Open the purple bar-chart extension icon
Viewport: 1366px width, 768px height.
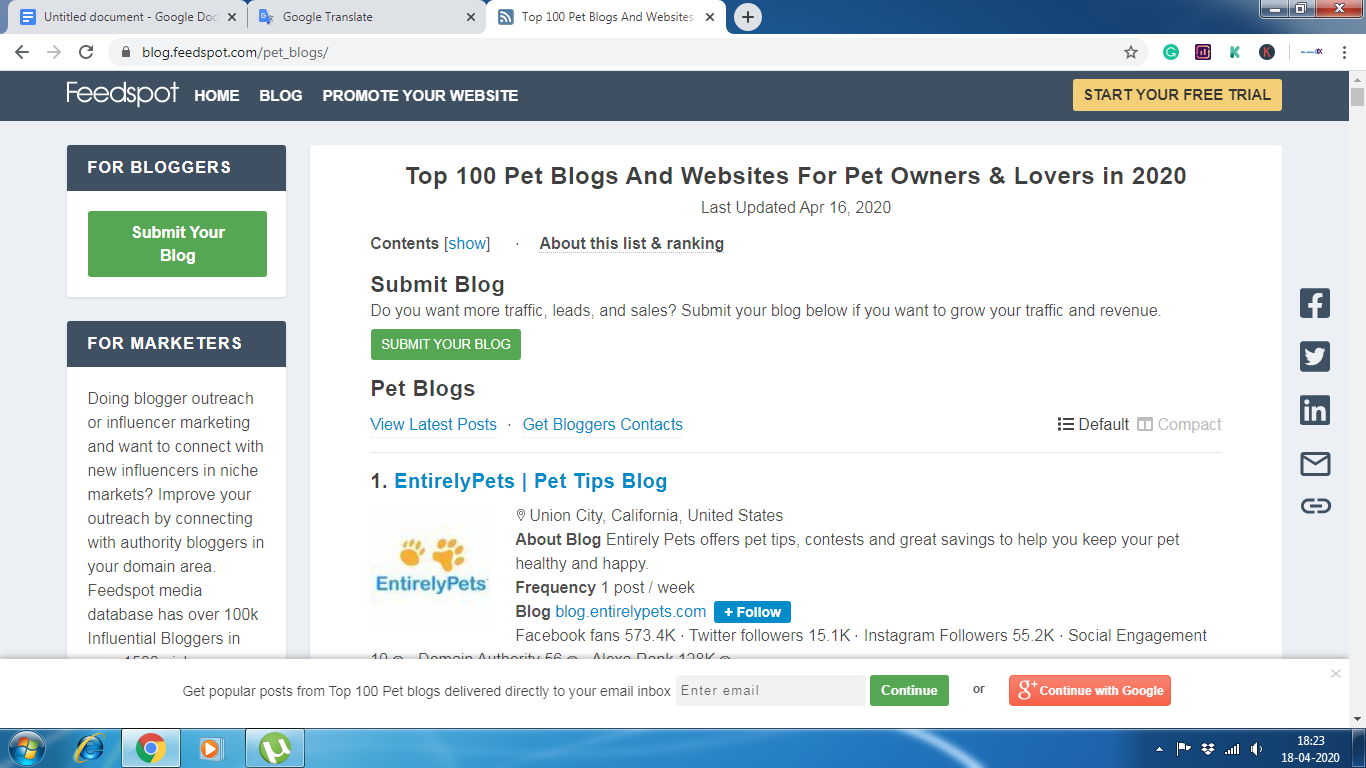tap(1203, 52)
